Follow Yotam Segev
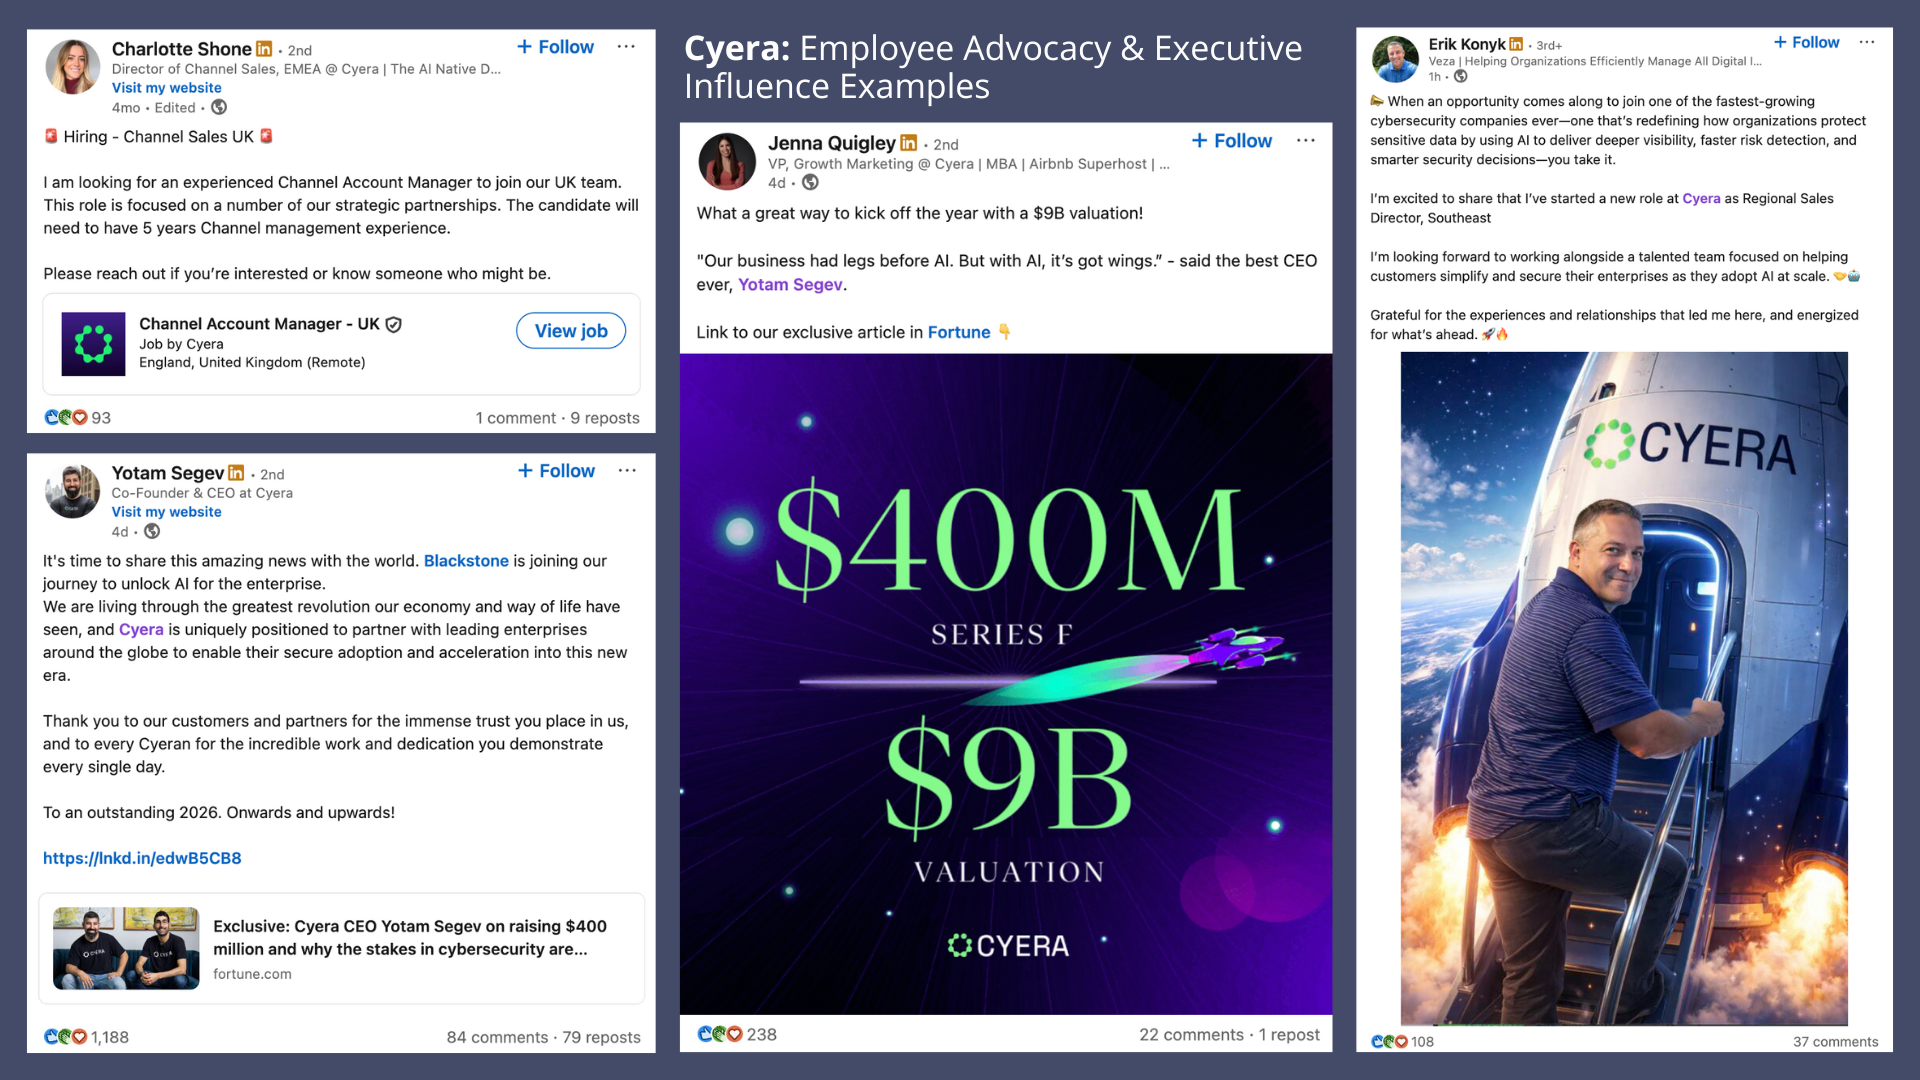Screen dimensions: 1920x1080 click(556, 471)
